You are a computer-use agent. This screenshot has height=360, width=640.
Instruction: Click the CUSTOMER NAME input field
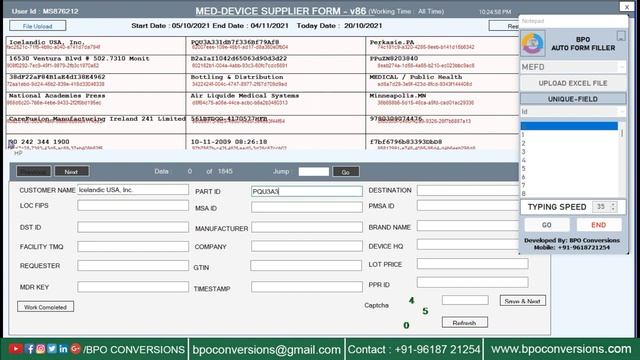pos(133,190)
